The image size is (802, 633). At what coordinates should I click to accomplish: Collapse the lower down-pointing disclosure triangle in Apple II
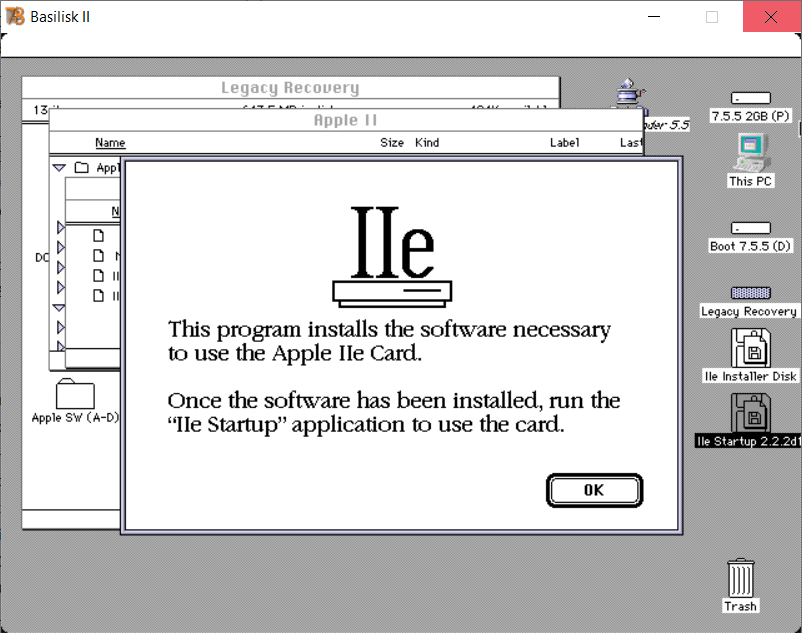tap(59, 307)
